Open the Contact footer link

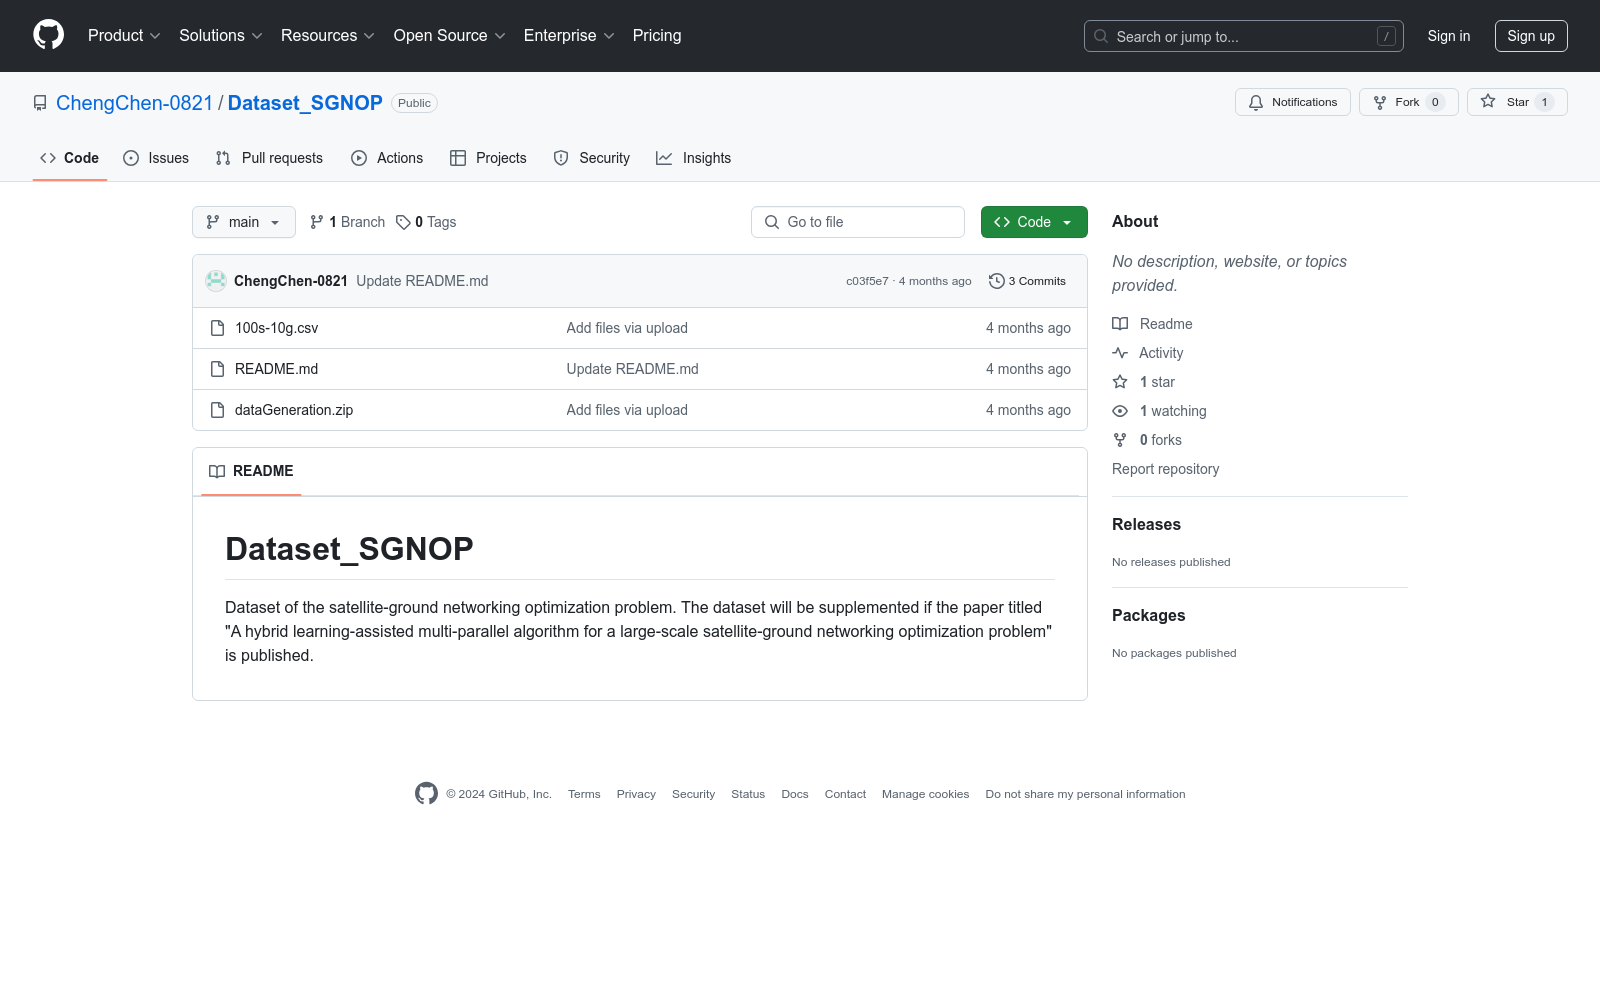(x=845, y=794)
